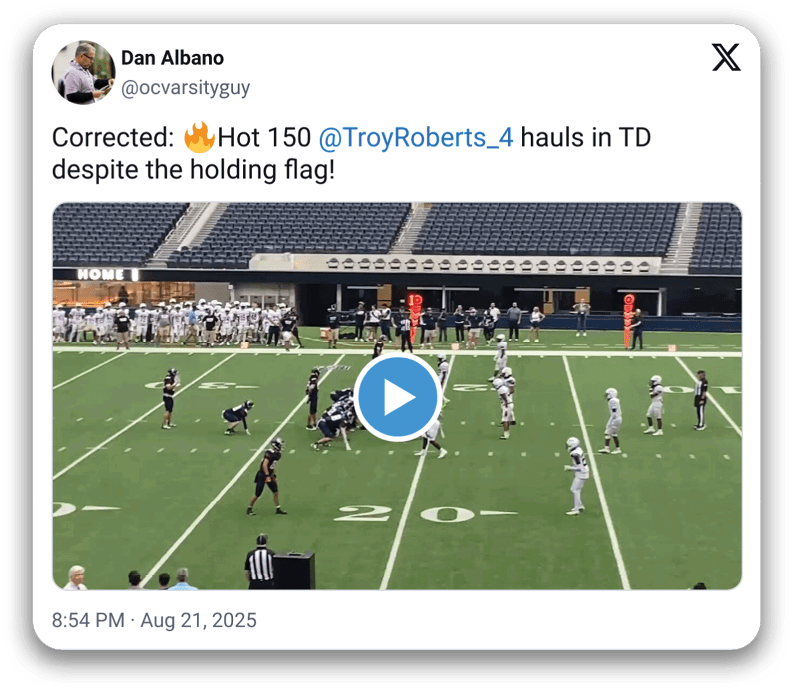The width and height of the screenshot is (793, 692).
Task: Click the official standing at far right
Action: [700, 400]
